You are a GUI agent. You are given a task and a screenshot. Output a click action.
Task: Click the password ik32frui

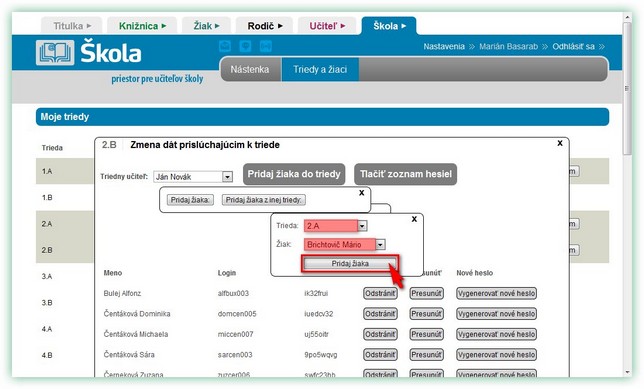click(x=316, y=293)
